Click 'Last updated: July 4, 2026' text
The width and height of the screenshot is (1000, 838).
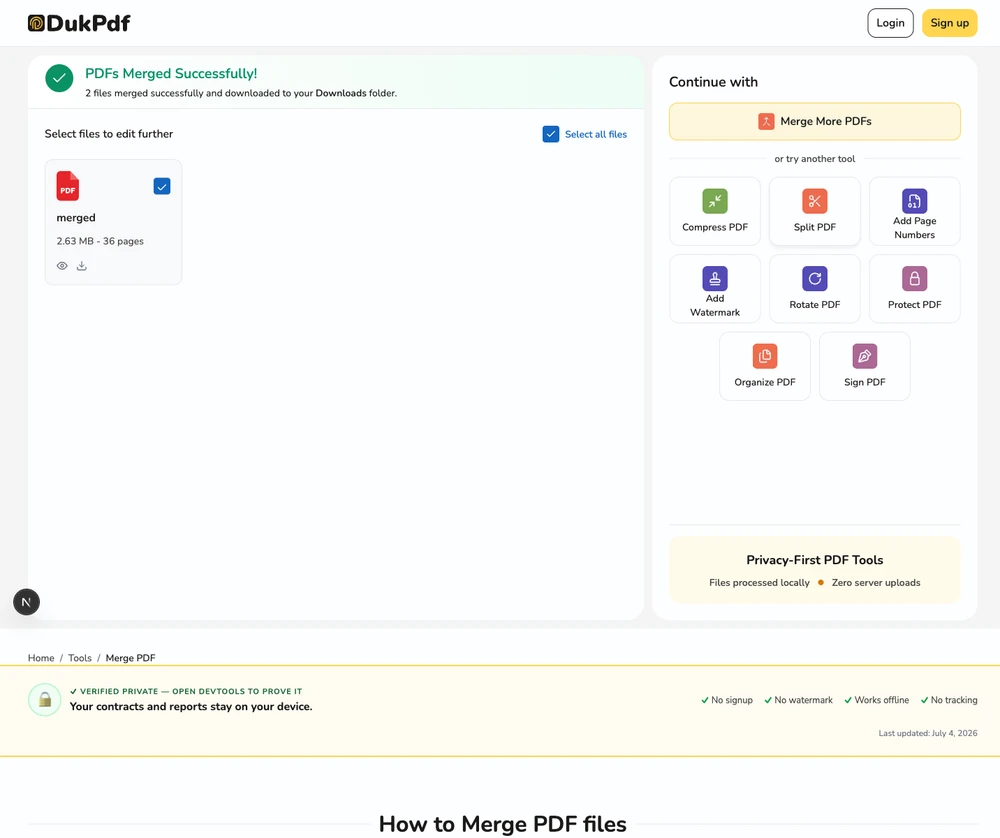pos(928,733)
